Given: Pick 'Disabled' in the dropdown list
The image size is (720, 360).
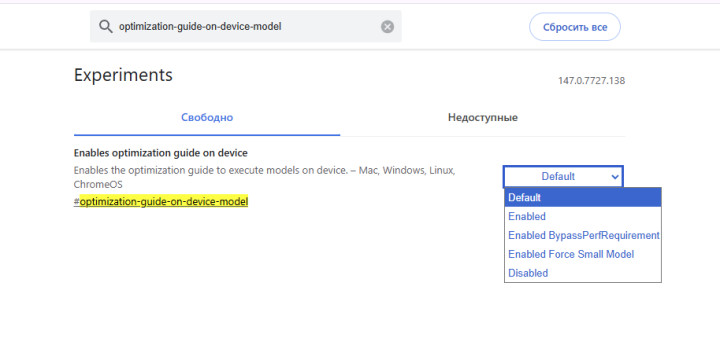Looking at the screenshot, I should pos(583,273).
